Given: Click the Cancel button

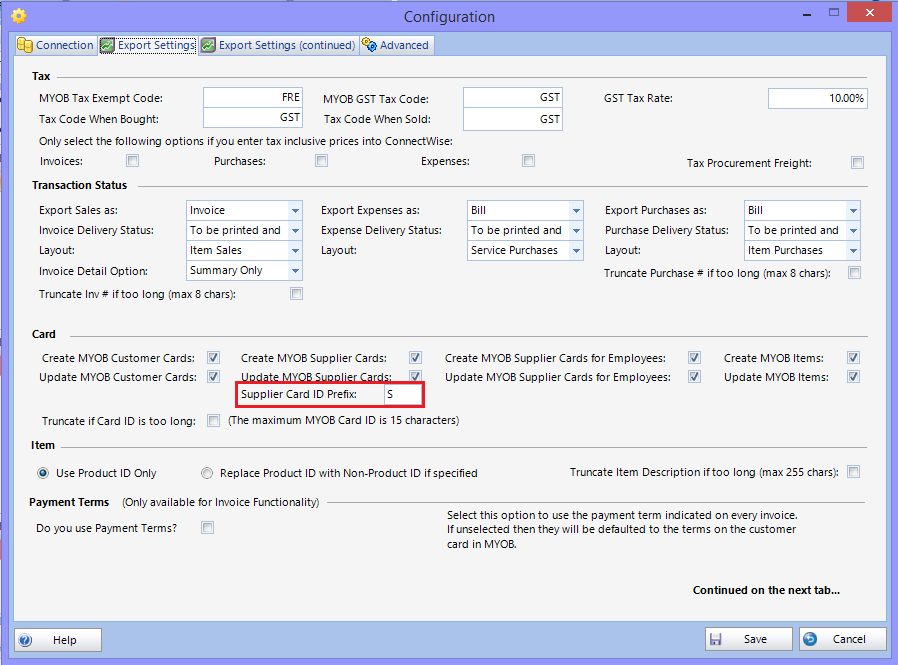Looking at the screenshot, I should (842, 639).
